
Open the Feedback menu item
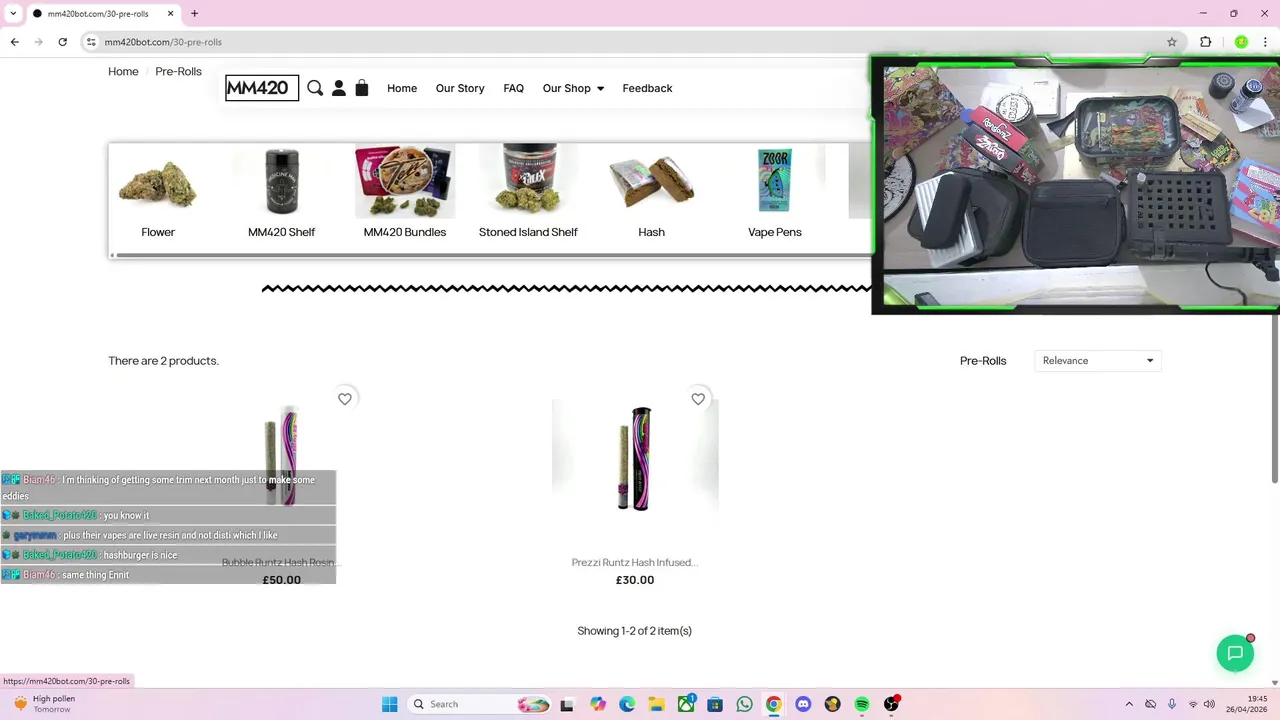(647, 88)
